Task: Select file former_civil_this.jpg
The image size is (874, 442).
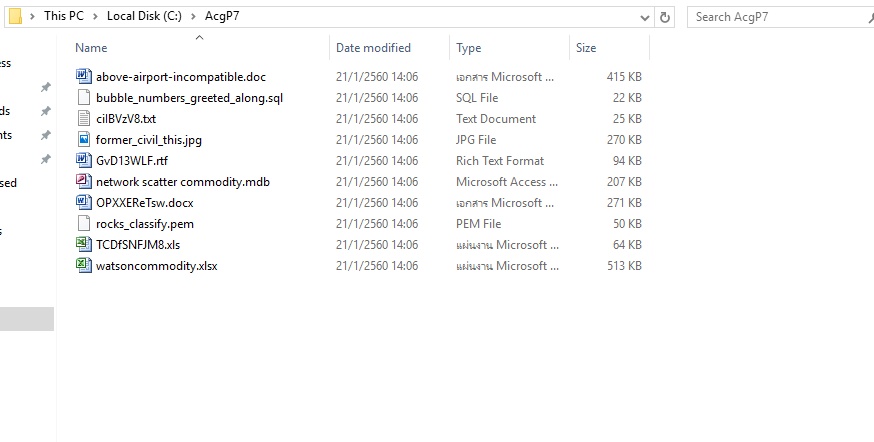Action: click(148, 139)
